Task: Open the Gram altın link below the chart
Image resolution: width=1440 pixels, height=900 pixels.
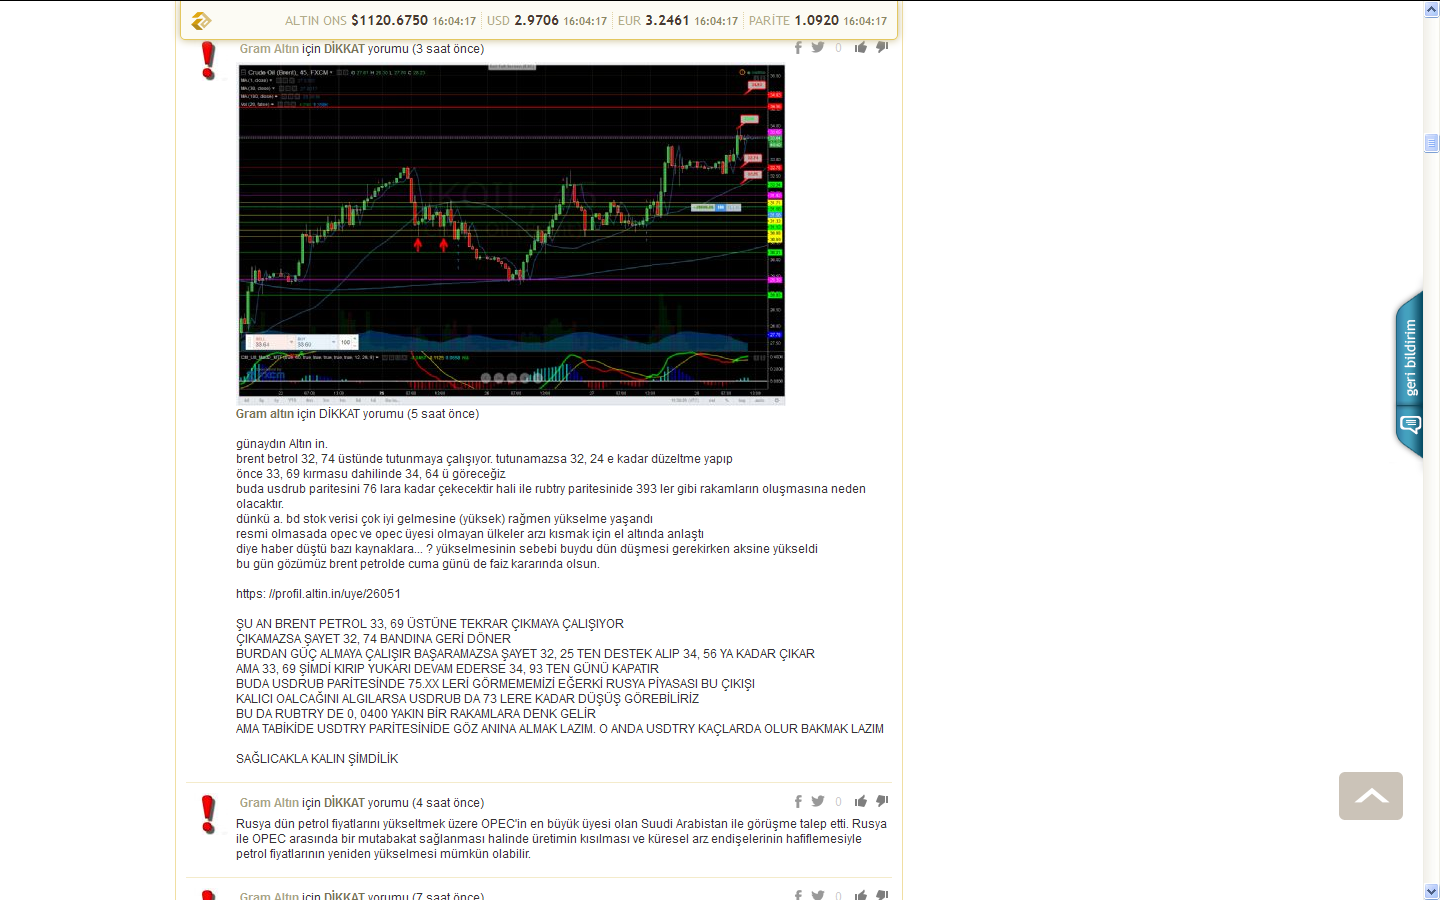Action: point(265,414)
